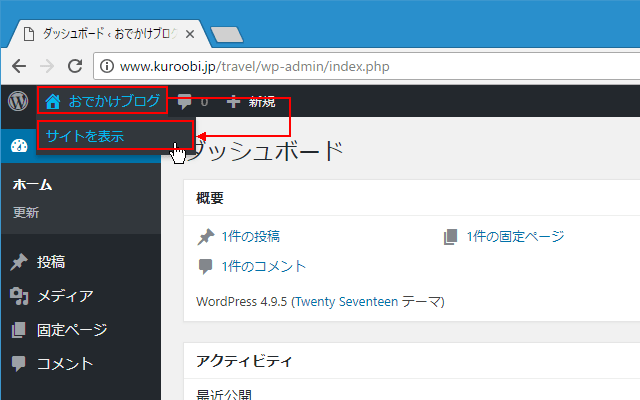
Task: Click the plus icon for 新規
Action: (233, 102)
